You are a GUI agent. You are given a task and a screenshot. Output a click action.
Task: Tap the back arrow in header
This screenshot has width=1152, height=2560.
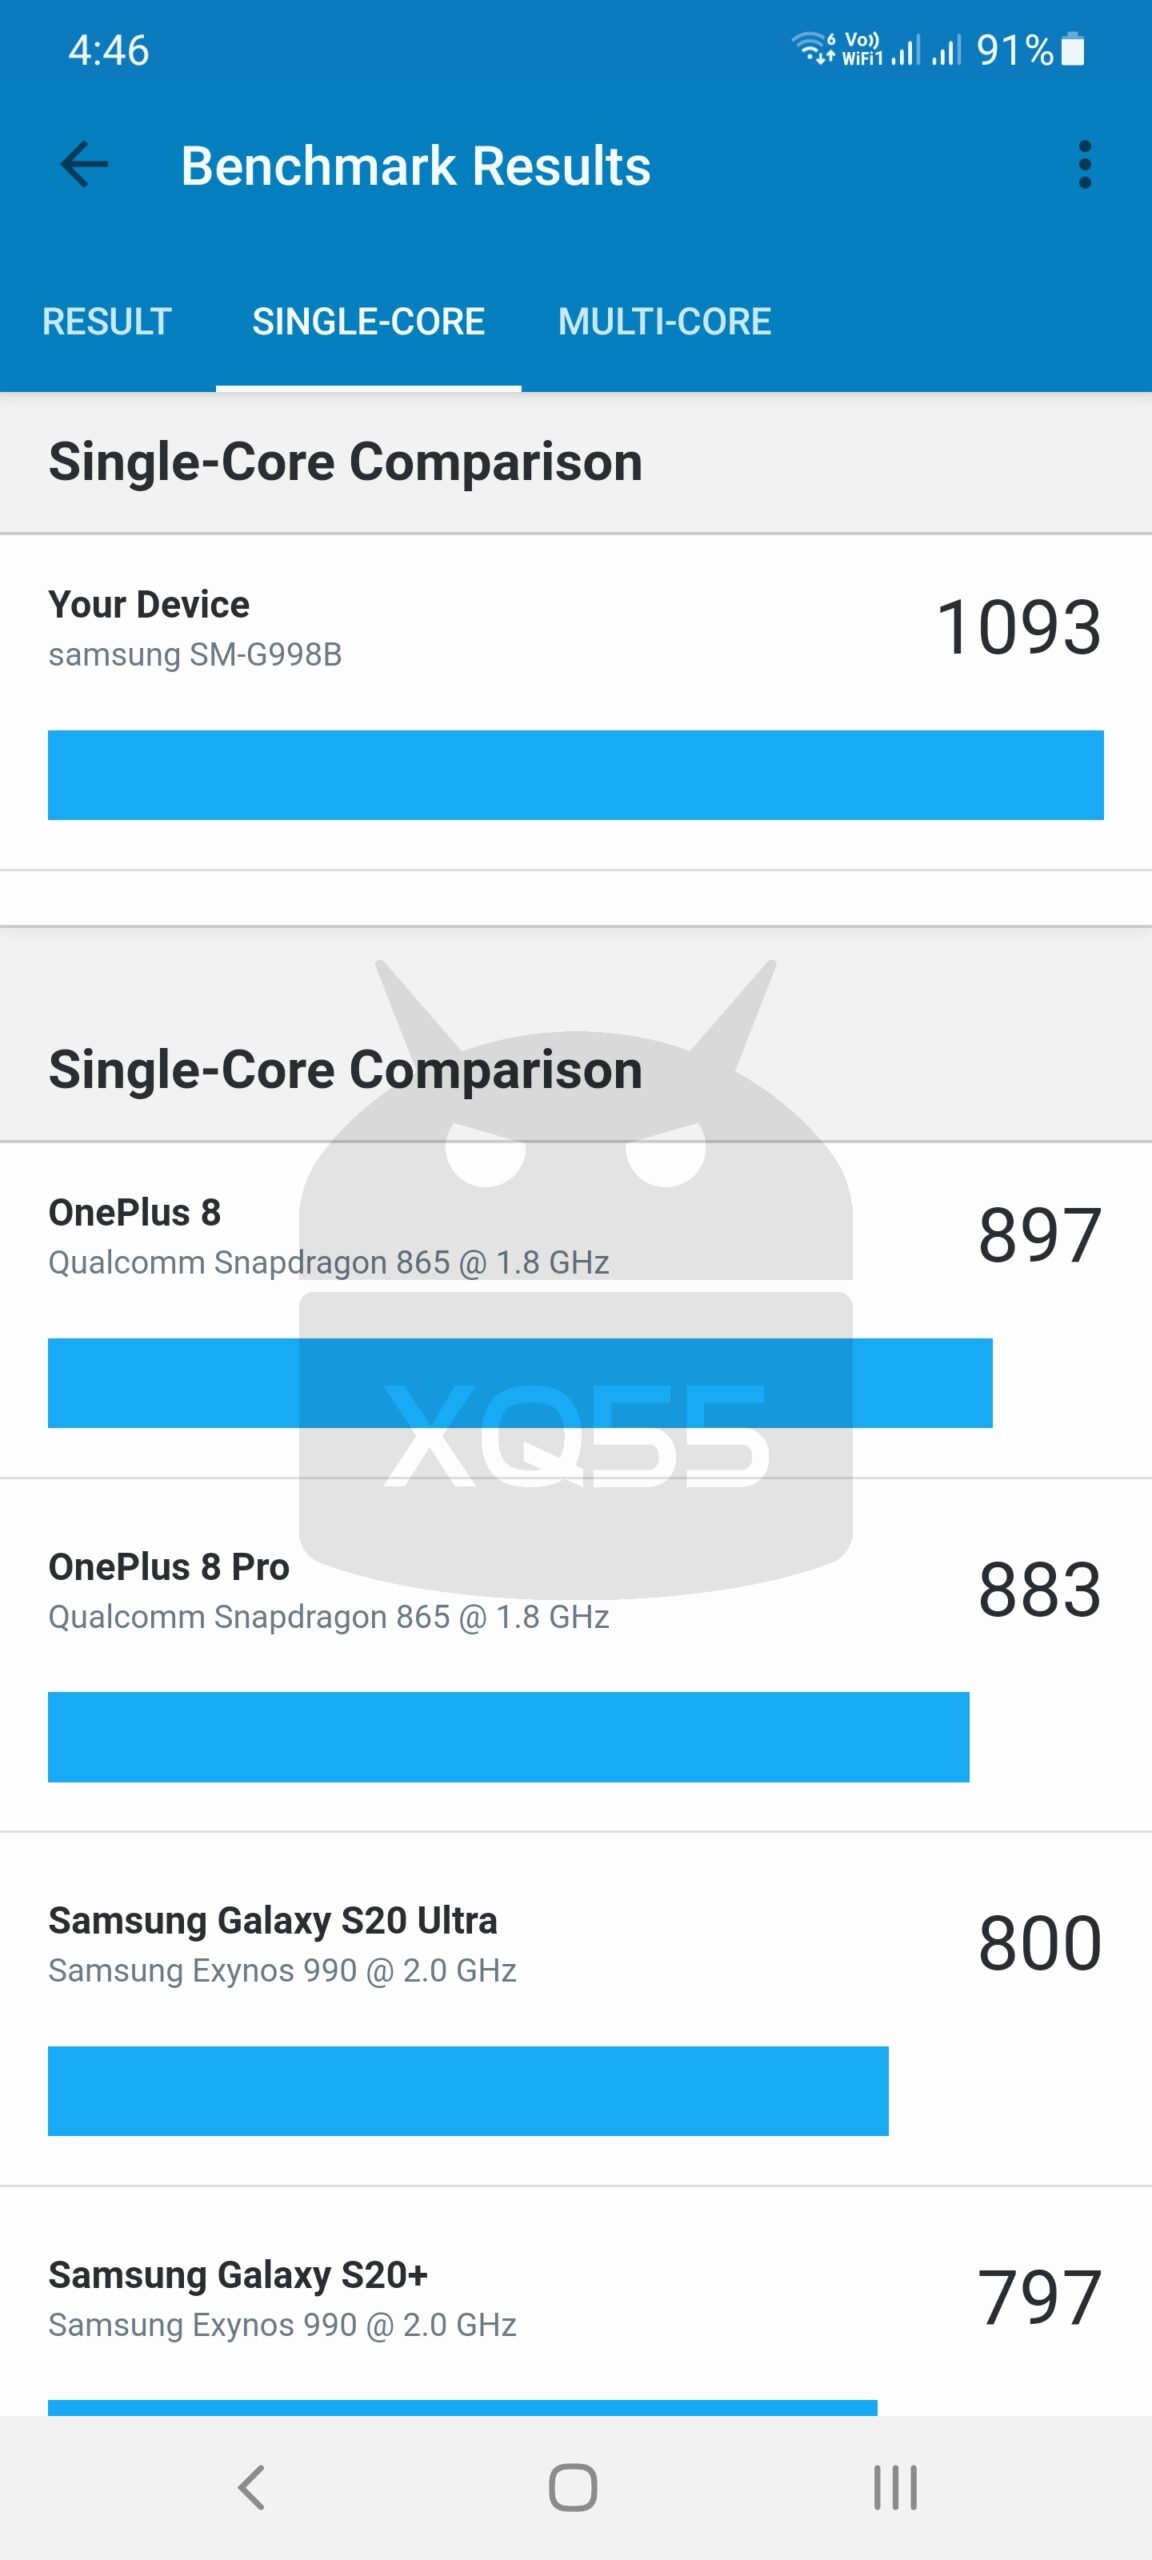point(85,165)
